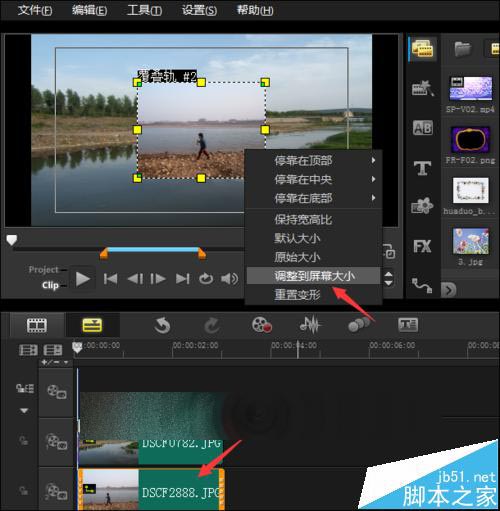Select the DSCF2888.JPG clip on timeline
500x511 pixels.
[151, 489]
